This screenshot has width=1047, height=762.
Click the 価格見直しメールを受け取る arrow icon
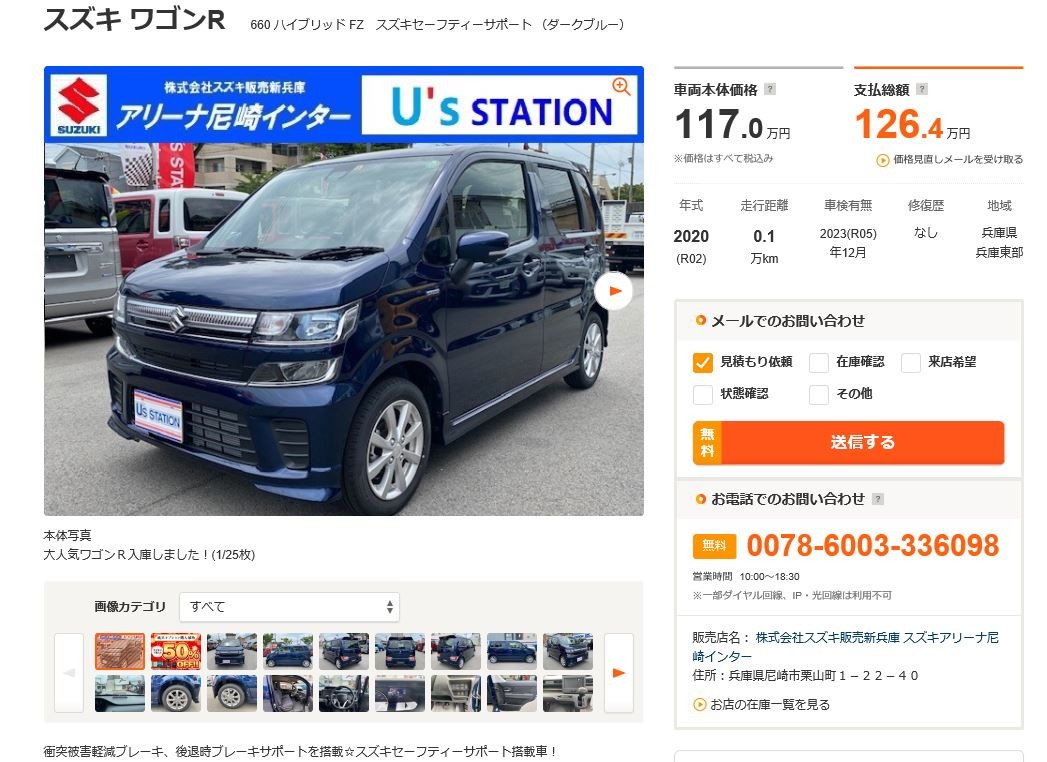click(x=882, y=160)
